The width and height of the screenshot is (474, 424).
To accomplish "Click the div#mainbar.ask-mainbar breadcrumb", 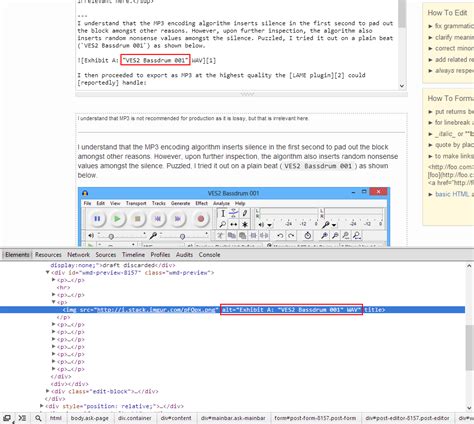I will click(233, 418).
